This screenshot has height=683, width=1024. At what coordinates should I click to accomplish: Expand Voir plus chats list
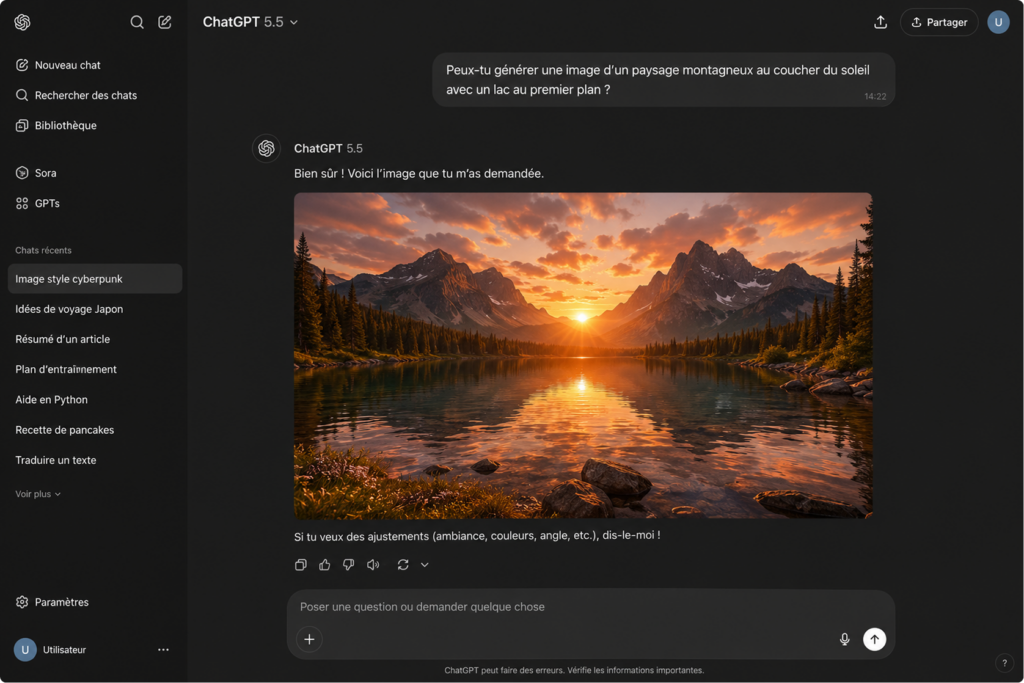38,494
